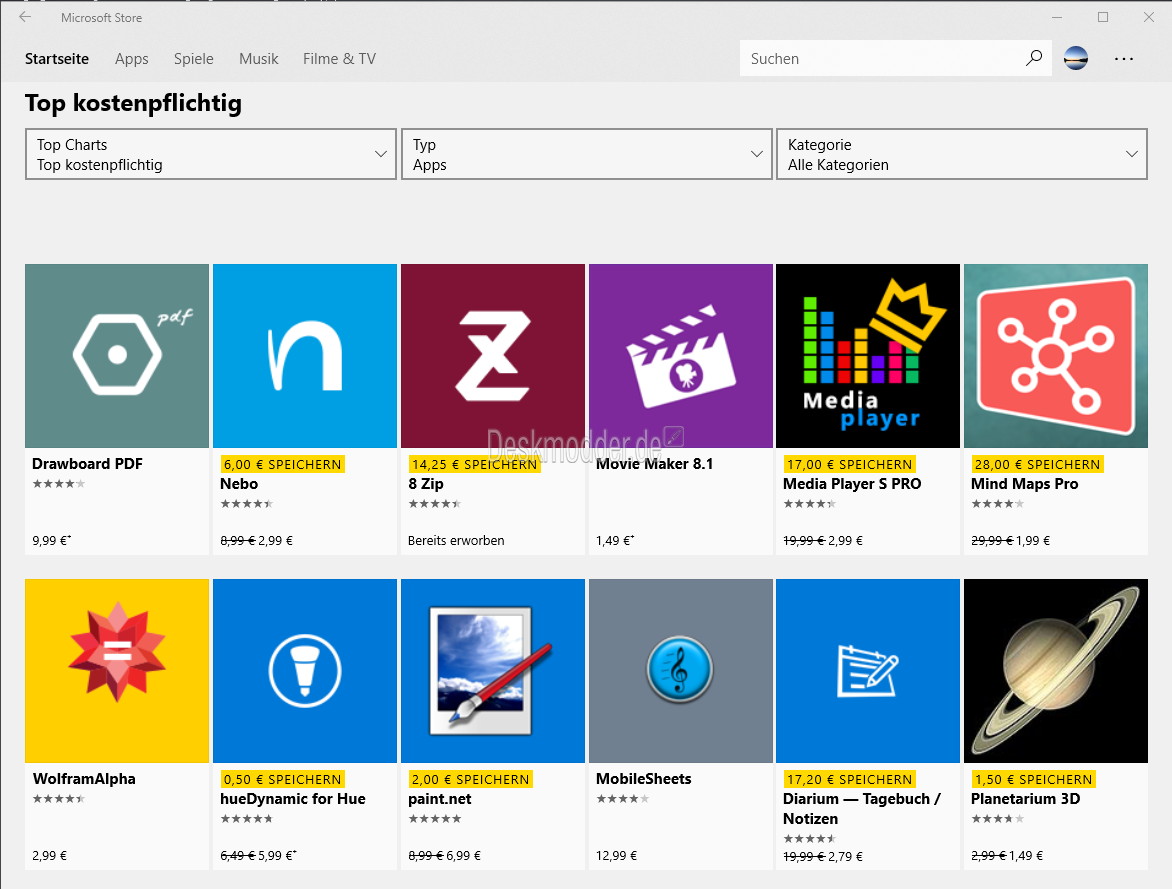The width and height of the screenshot is (1172, 889).
Task: Open the Nebo app icon
Action: (305, 356)
